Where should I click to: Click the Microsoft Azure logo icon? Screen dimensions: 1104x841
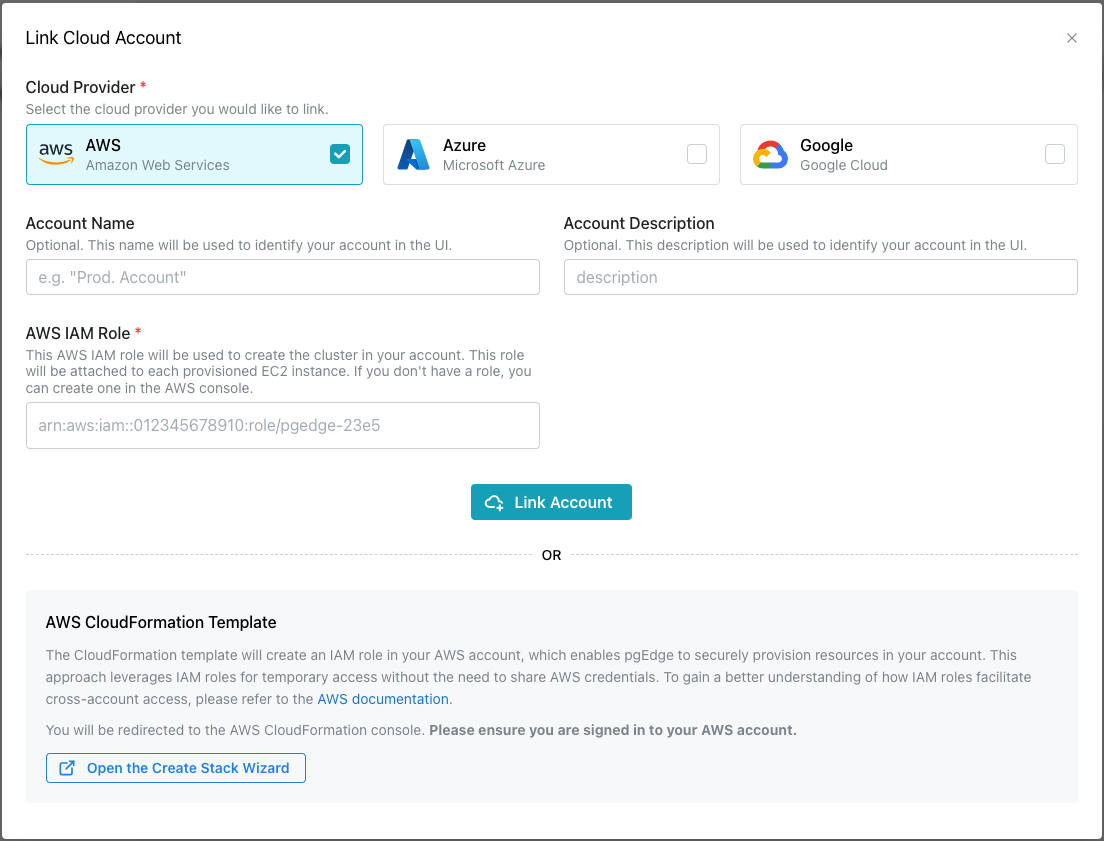[x=414, y=154]
